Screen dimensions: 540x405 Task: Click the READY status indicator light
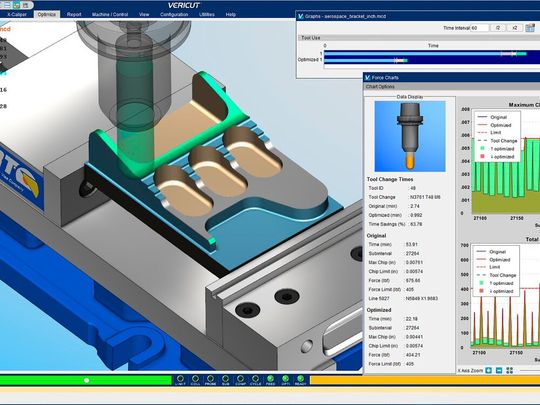click(x=300, y=379)
